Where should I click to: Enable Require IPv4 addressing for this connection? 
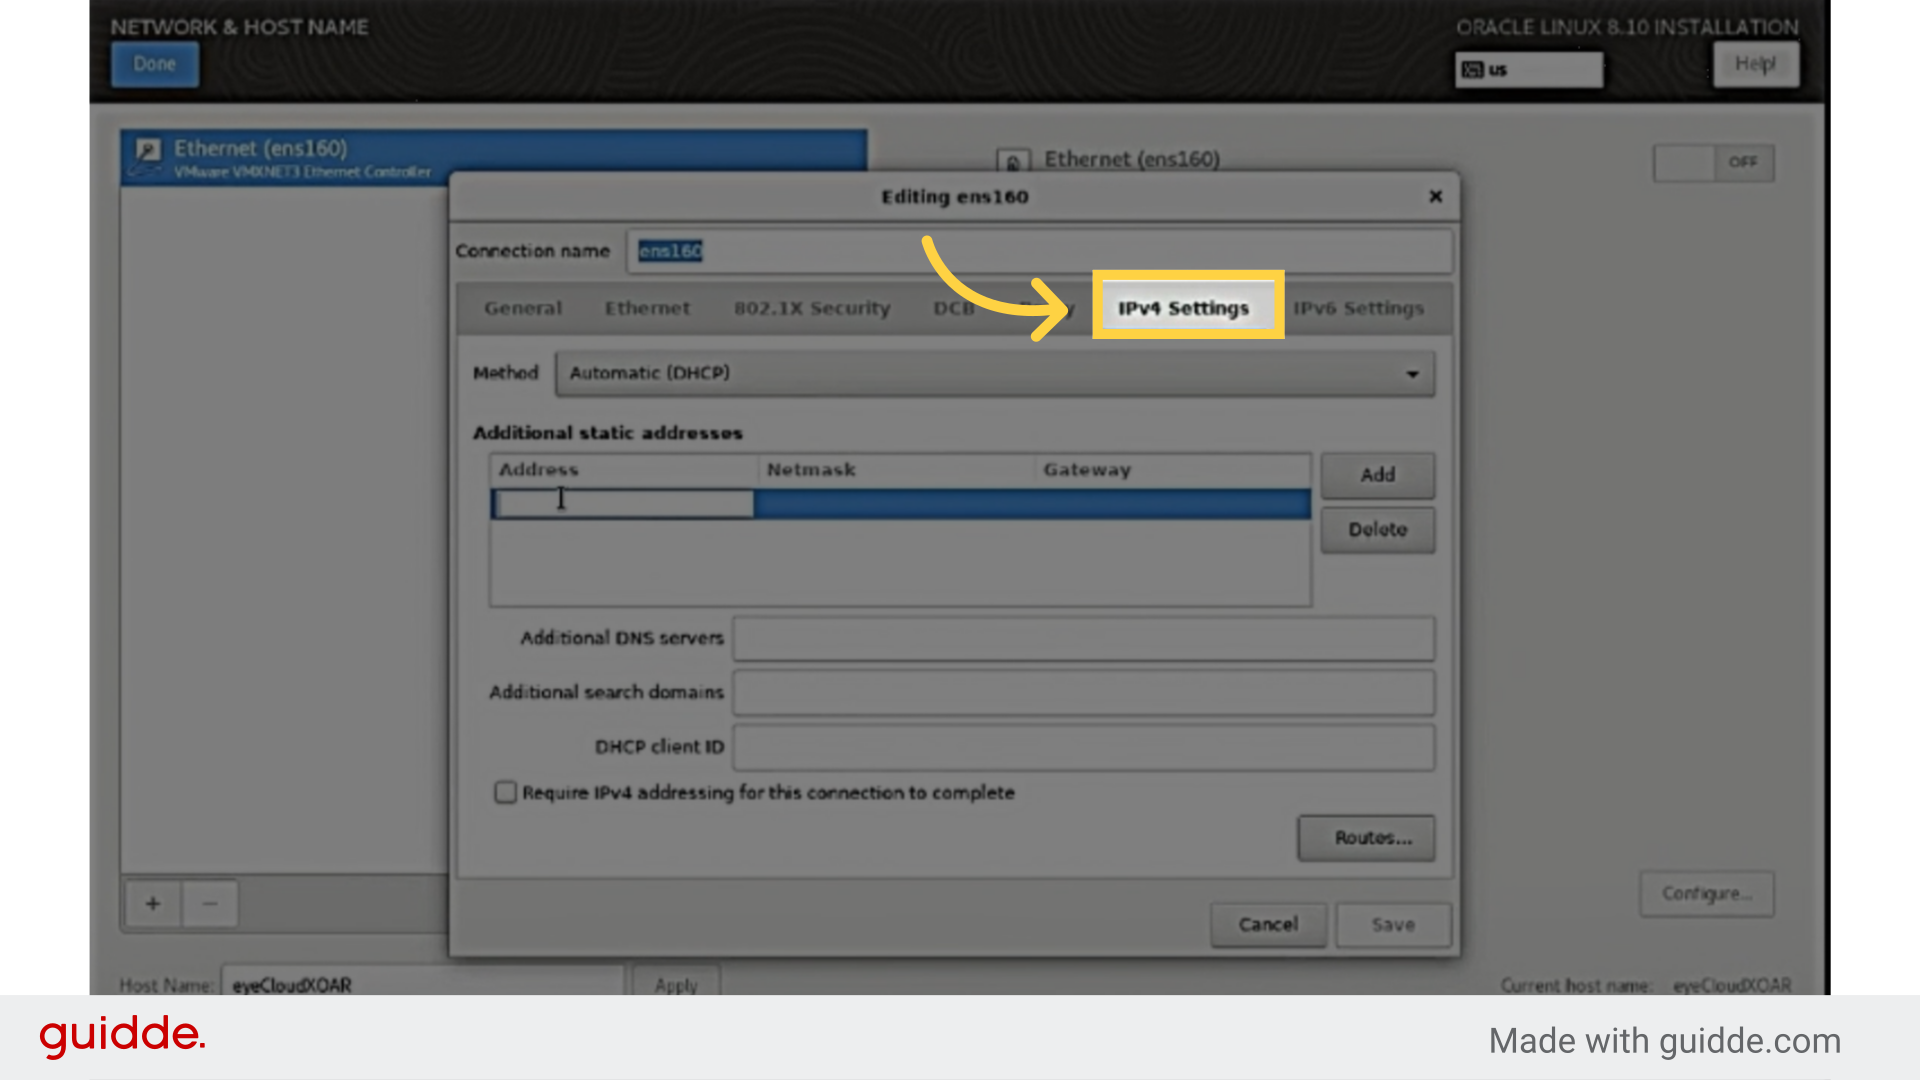click(505, 792)
